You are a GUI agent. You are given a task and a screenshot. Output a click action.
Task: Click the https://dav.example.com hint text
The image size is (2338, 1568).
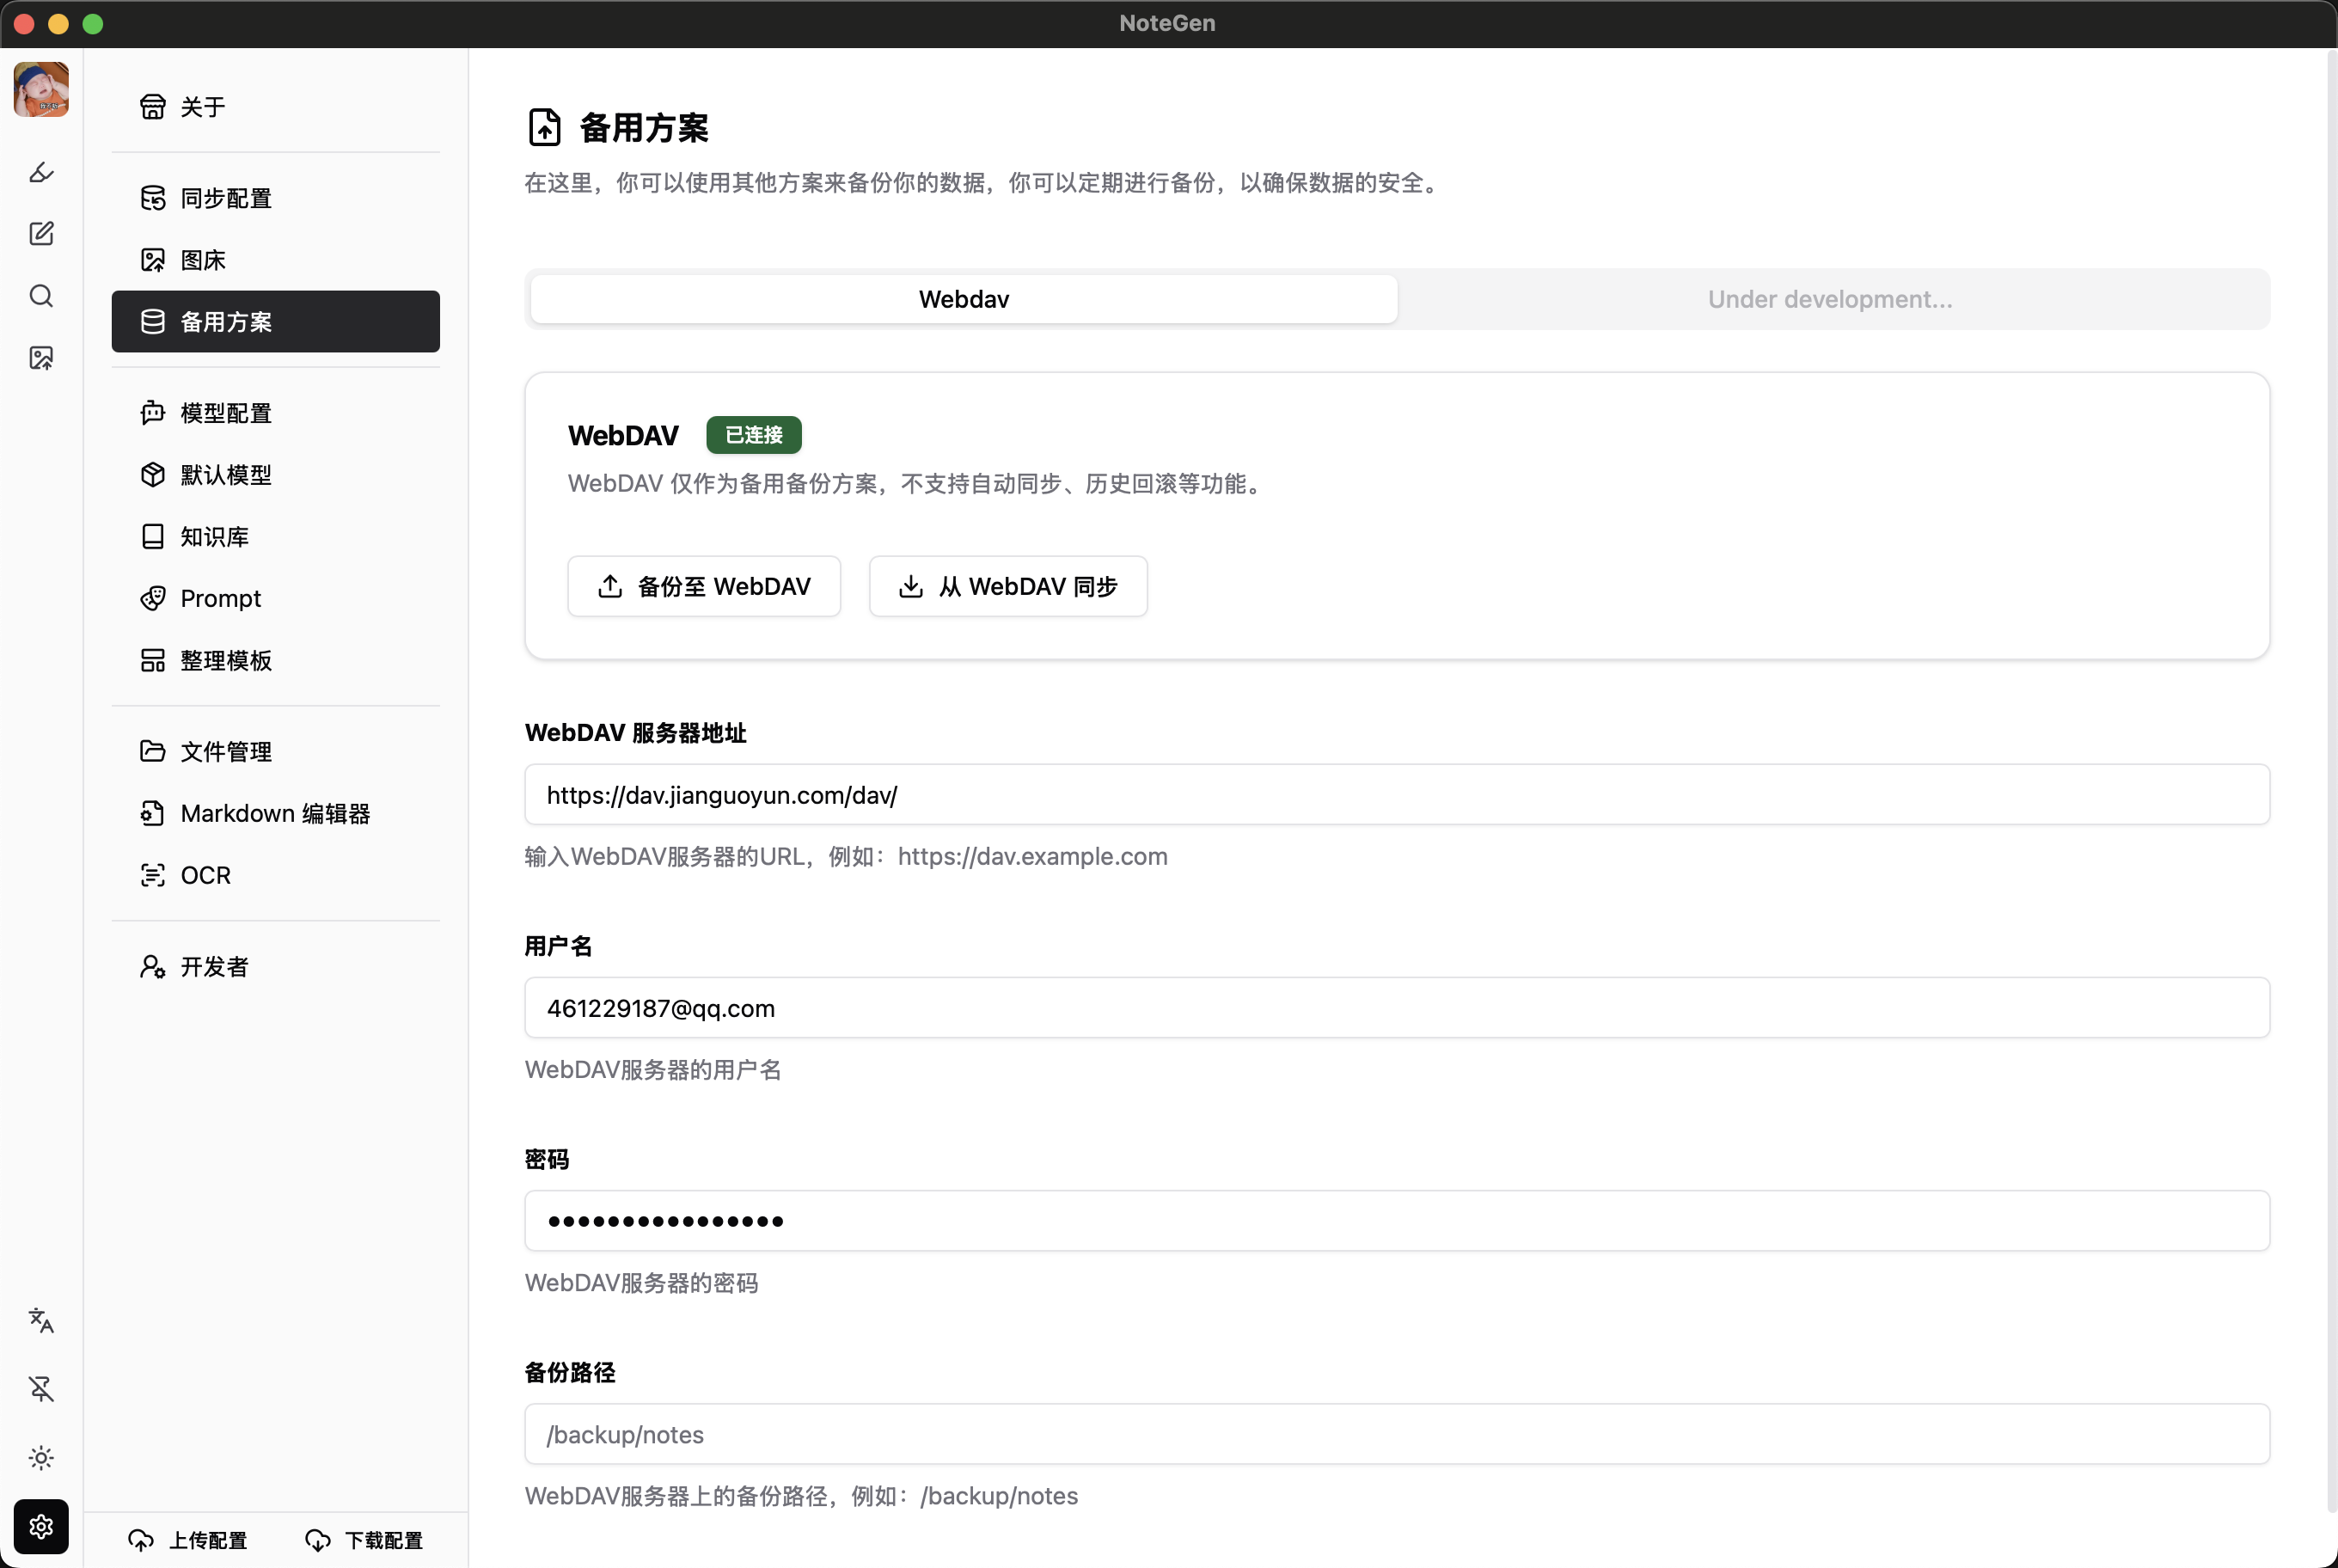[x=1033, y=857]
